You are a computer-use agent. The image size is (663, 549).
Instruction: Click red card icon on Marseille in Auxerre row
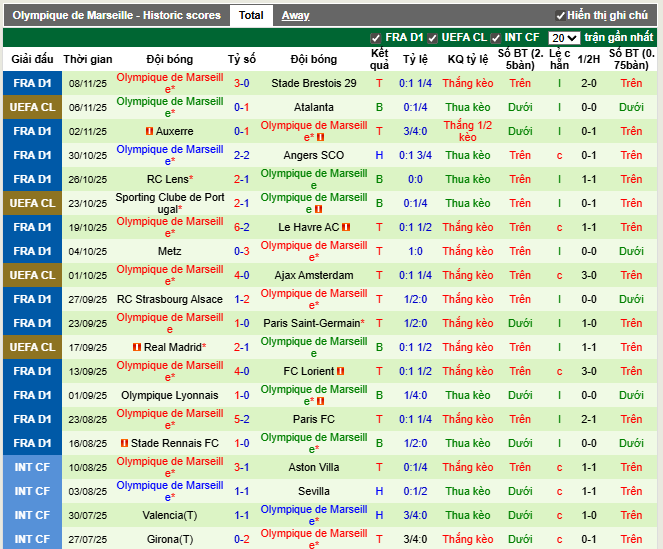point(321,137)
